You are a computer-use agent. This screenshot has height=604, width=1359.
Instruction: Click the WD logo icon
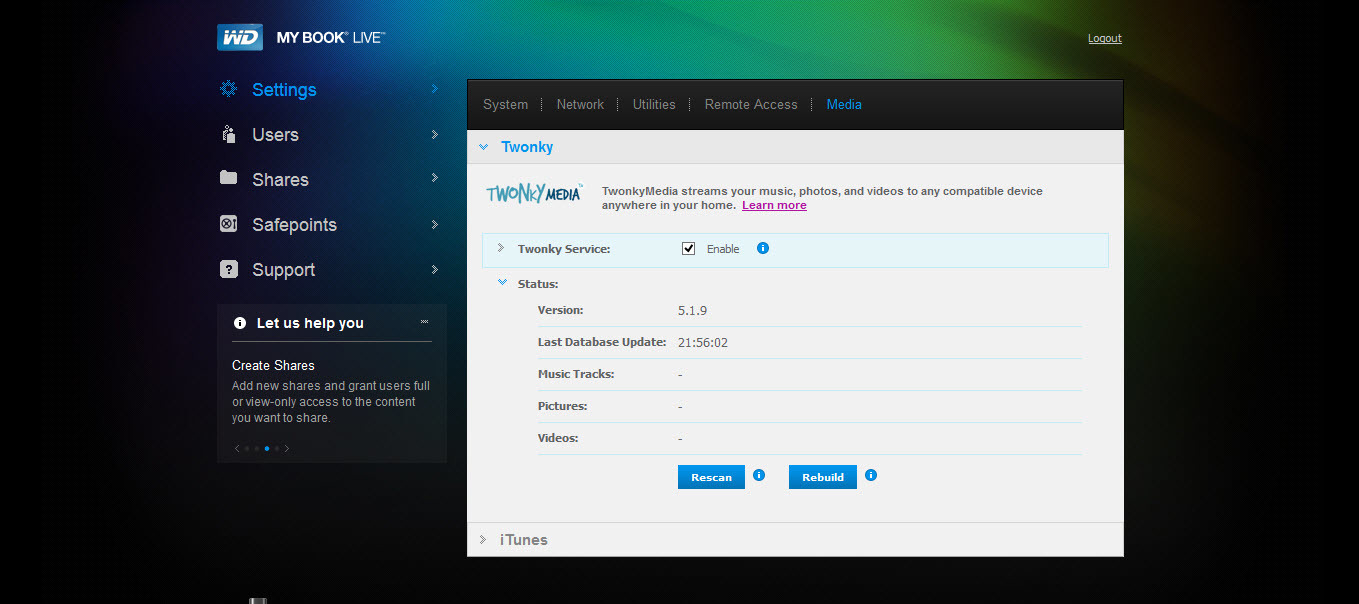click(240, 37)
